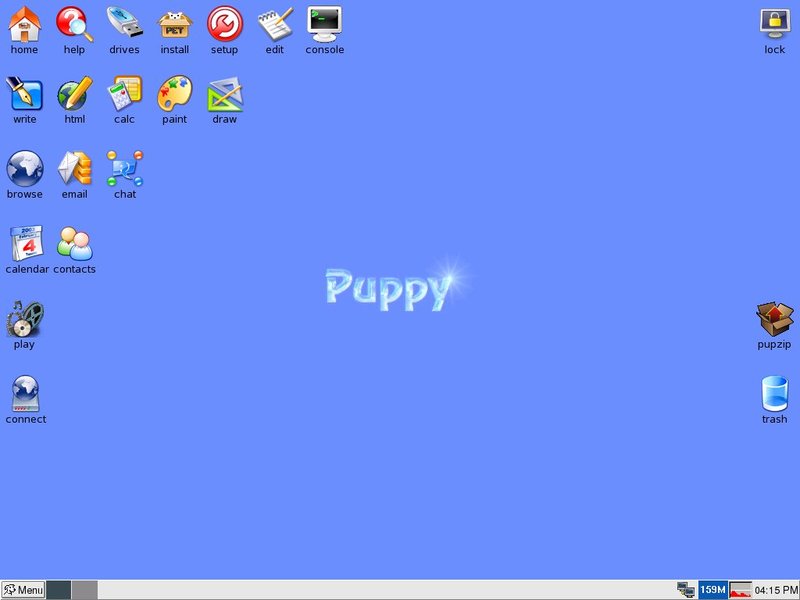
Task: Open the Calendar application
Action: coord(24,243)
